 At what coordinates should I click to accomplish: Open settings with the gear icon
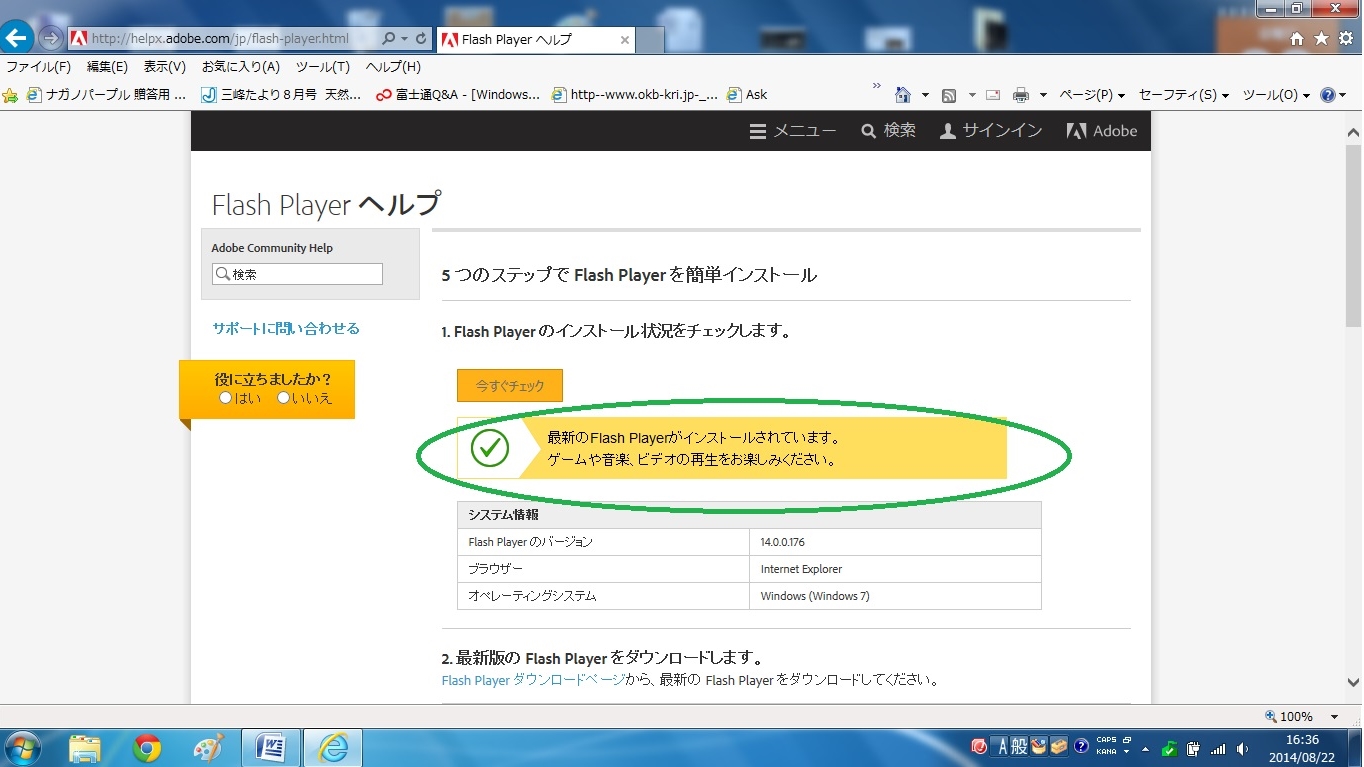click(x=1345, y=38)
